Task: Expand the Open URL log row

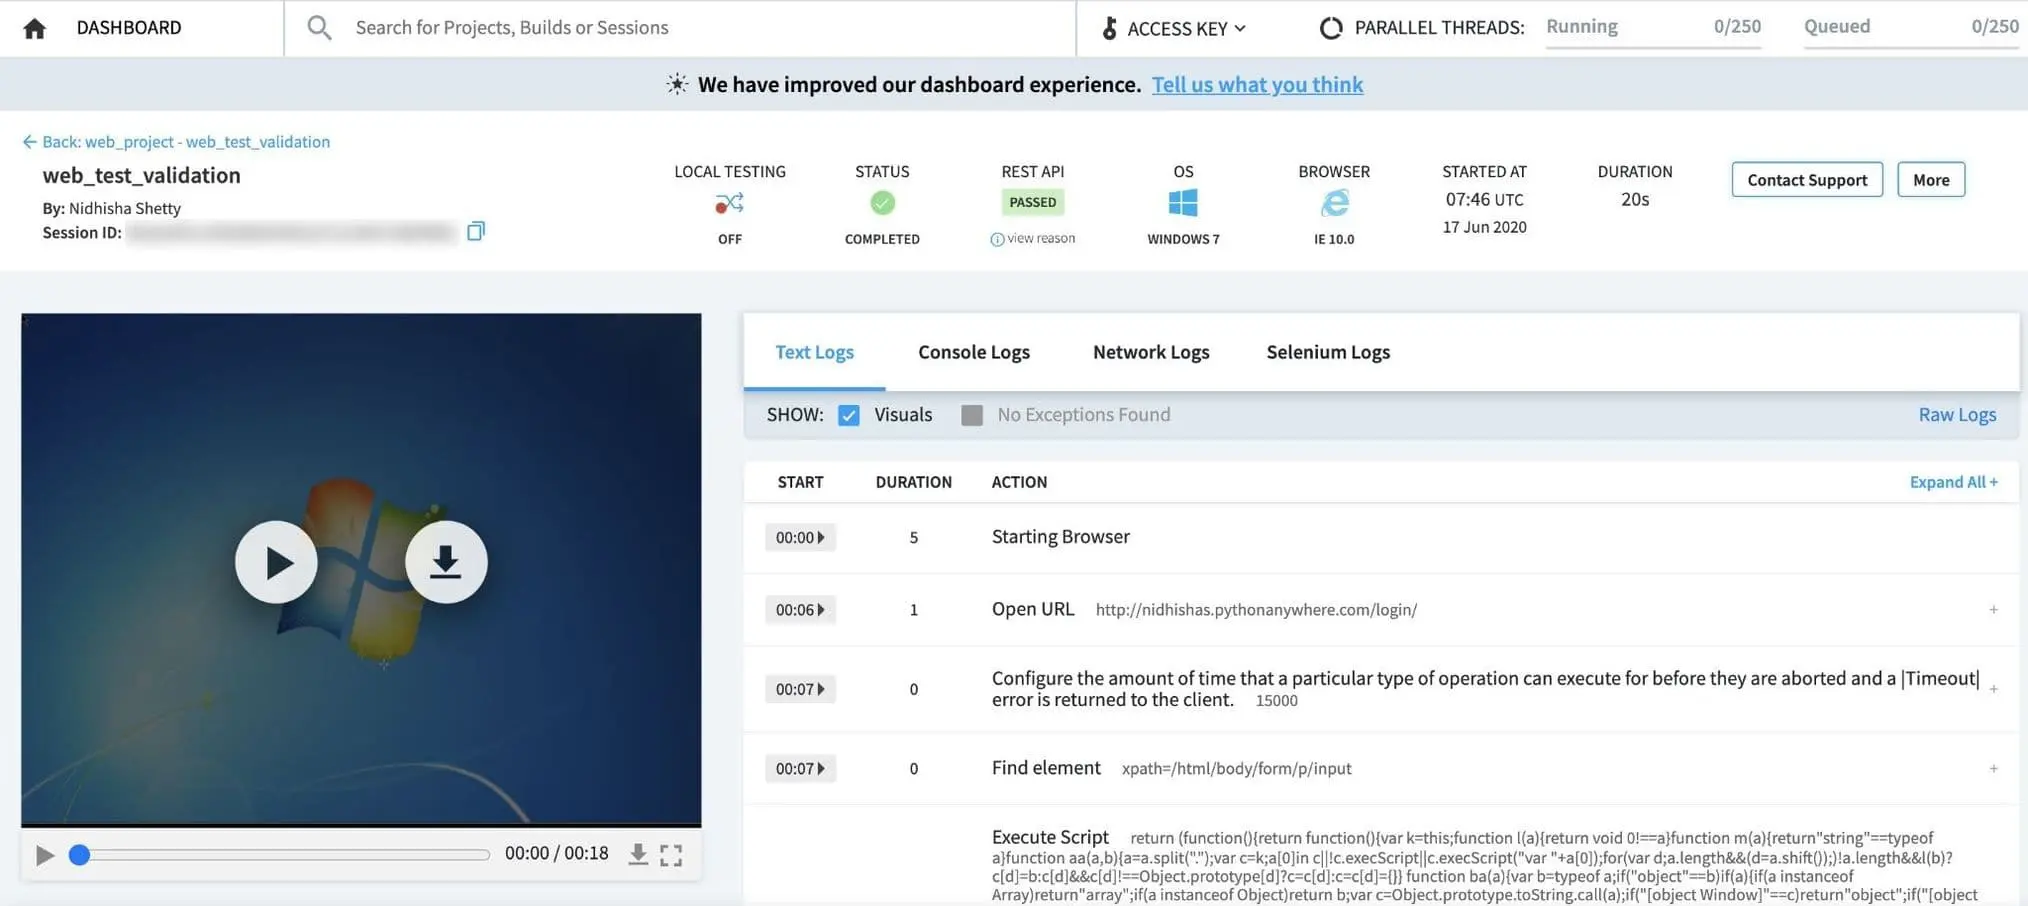Action: pyautogui.click(x=1993, y=610)
